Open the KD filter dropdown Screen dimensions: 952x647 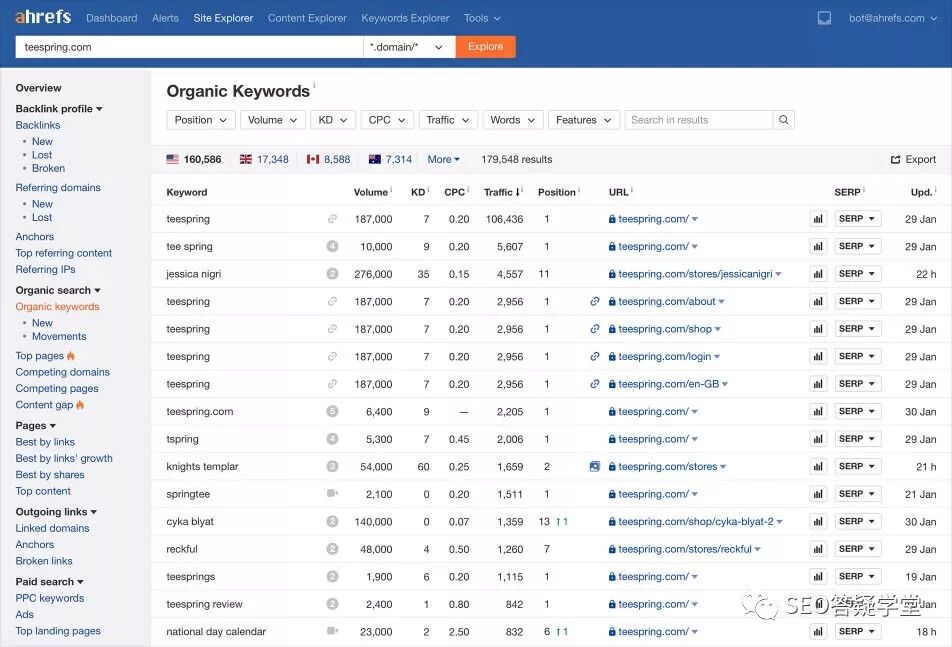333,120
